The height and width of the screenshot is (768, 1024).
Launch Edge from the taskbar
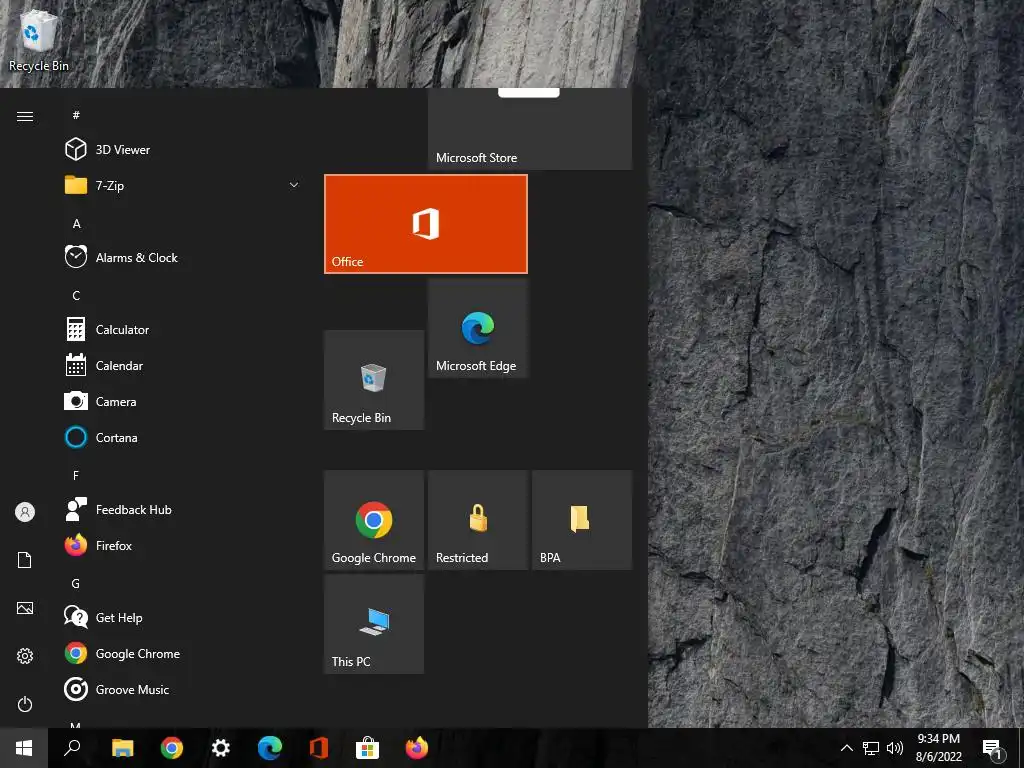[270, 748]
